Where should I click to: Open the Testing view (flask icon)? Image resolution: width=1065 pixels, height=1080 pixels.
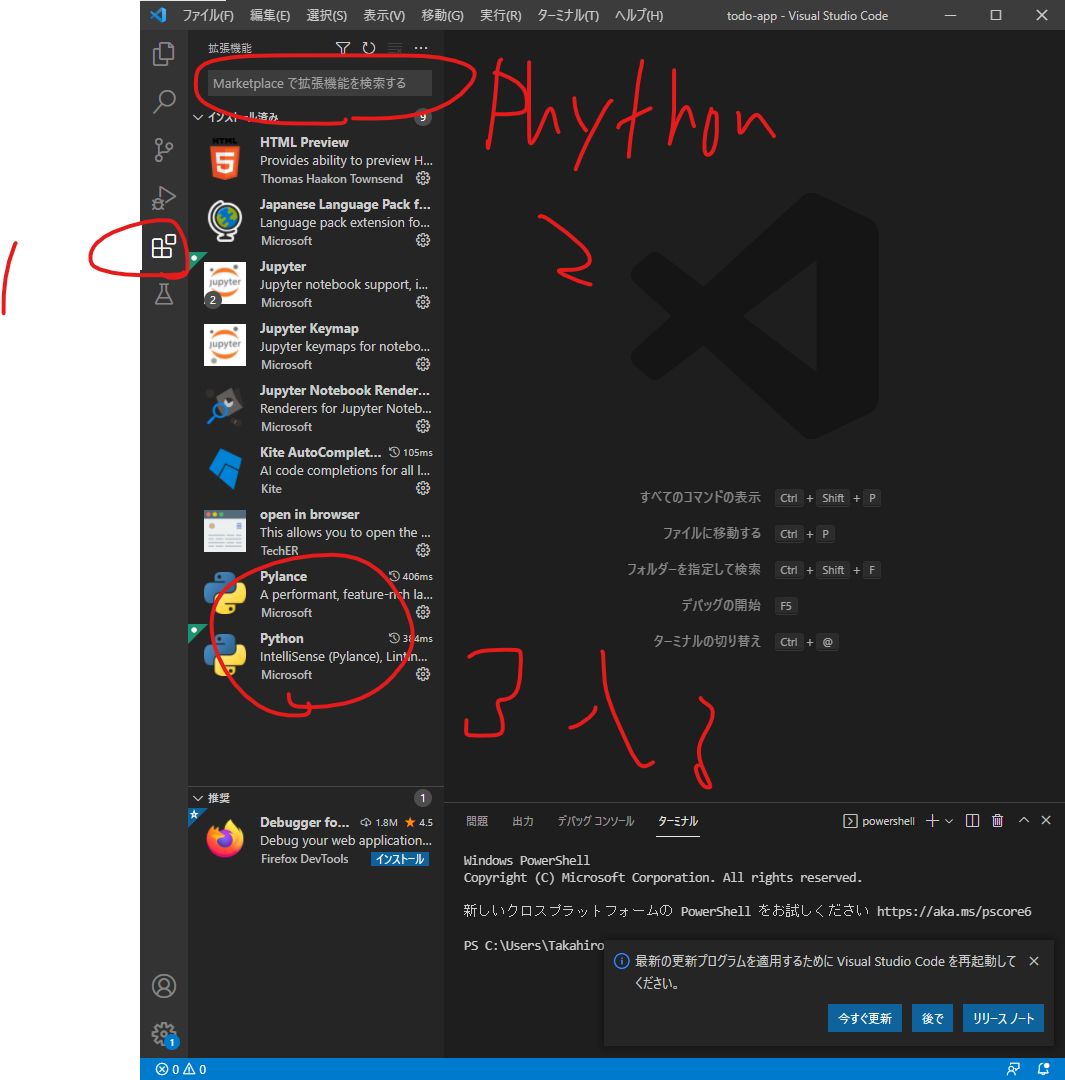tap(163, 293)
